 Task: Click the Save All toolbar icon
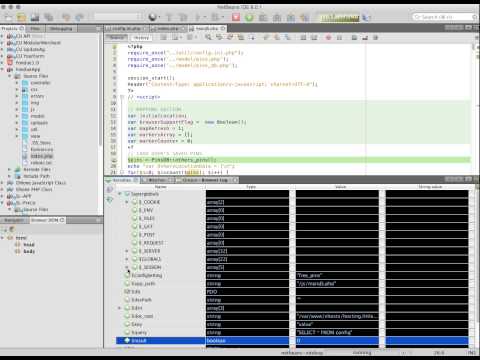tap(49, 17)
